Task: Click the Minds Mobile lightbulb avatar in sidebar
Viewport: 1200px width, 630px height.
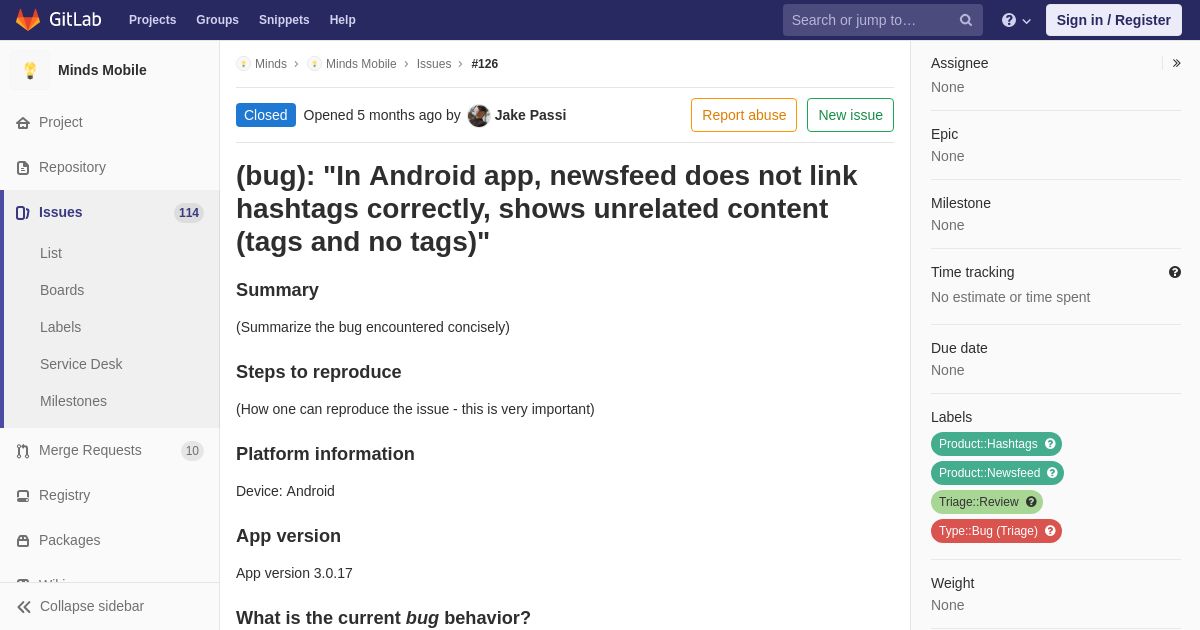Action: (30, 70)
